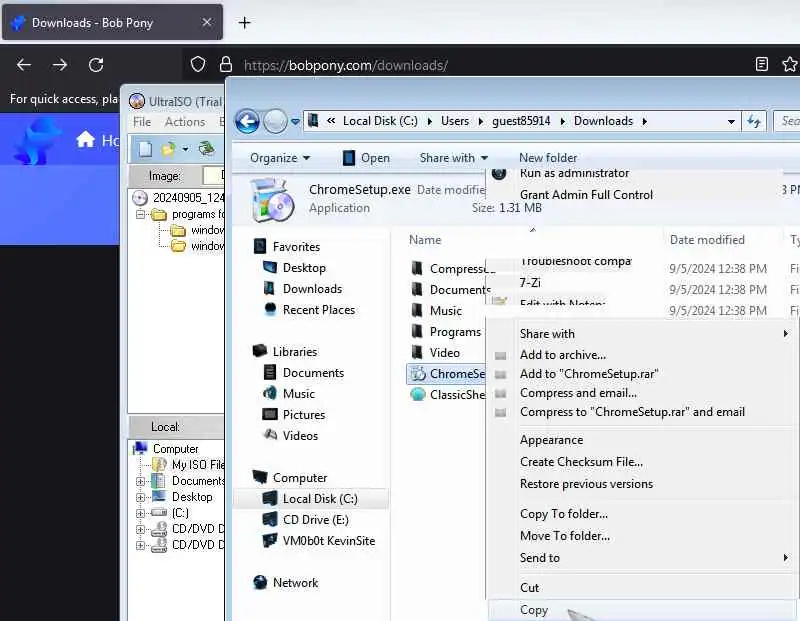Screen dimensions: 800x621
Task: Select Desktop under Favorites
Action: 294,268
